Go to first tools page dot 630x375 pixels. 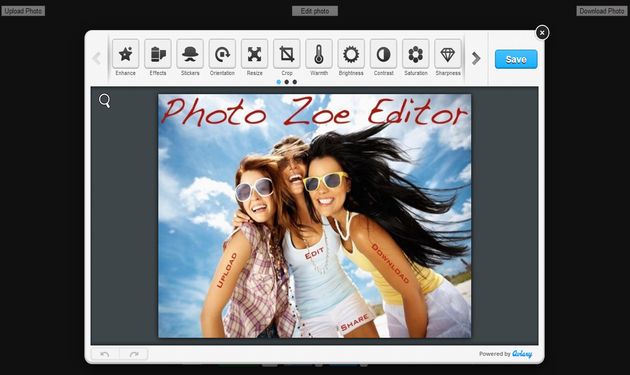[278, 82]
